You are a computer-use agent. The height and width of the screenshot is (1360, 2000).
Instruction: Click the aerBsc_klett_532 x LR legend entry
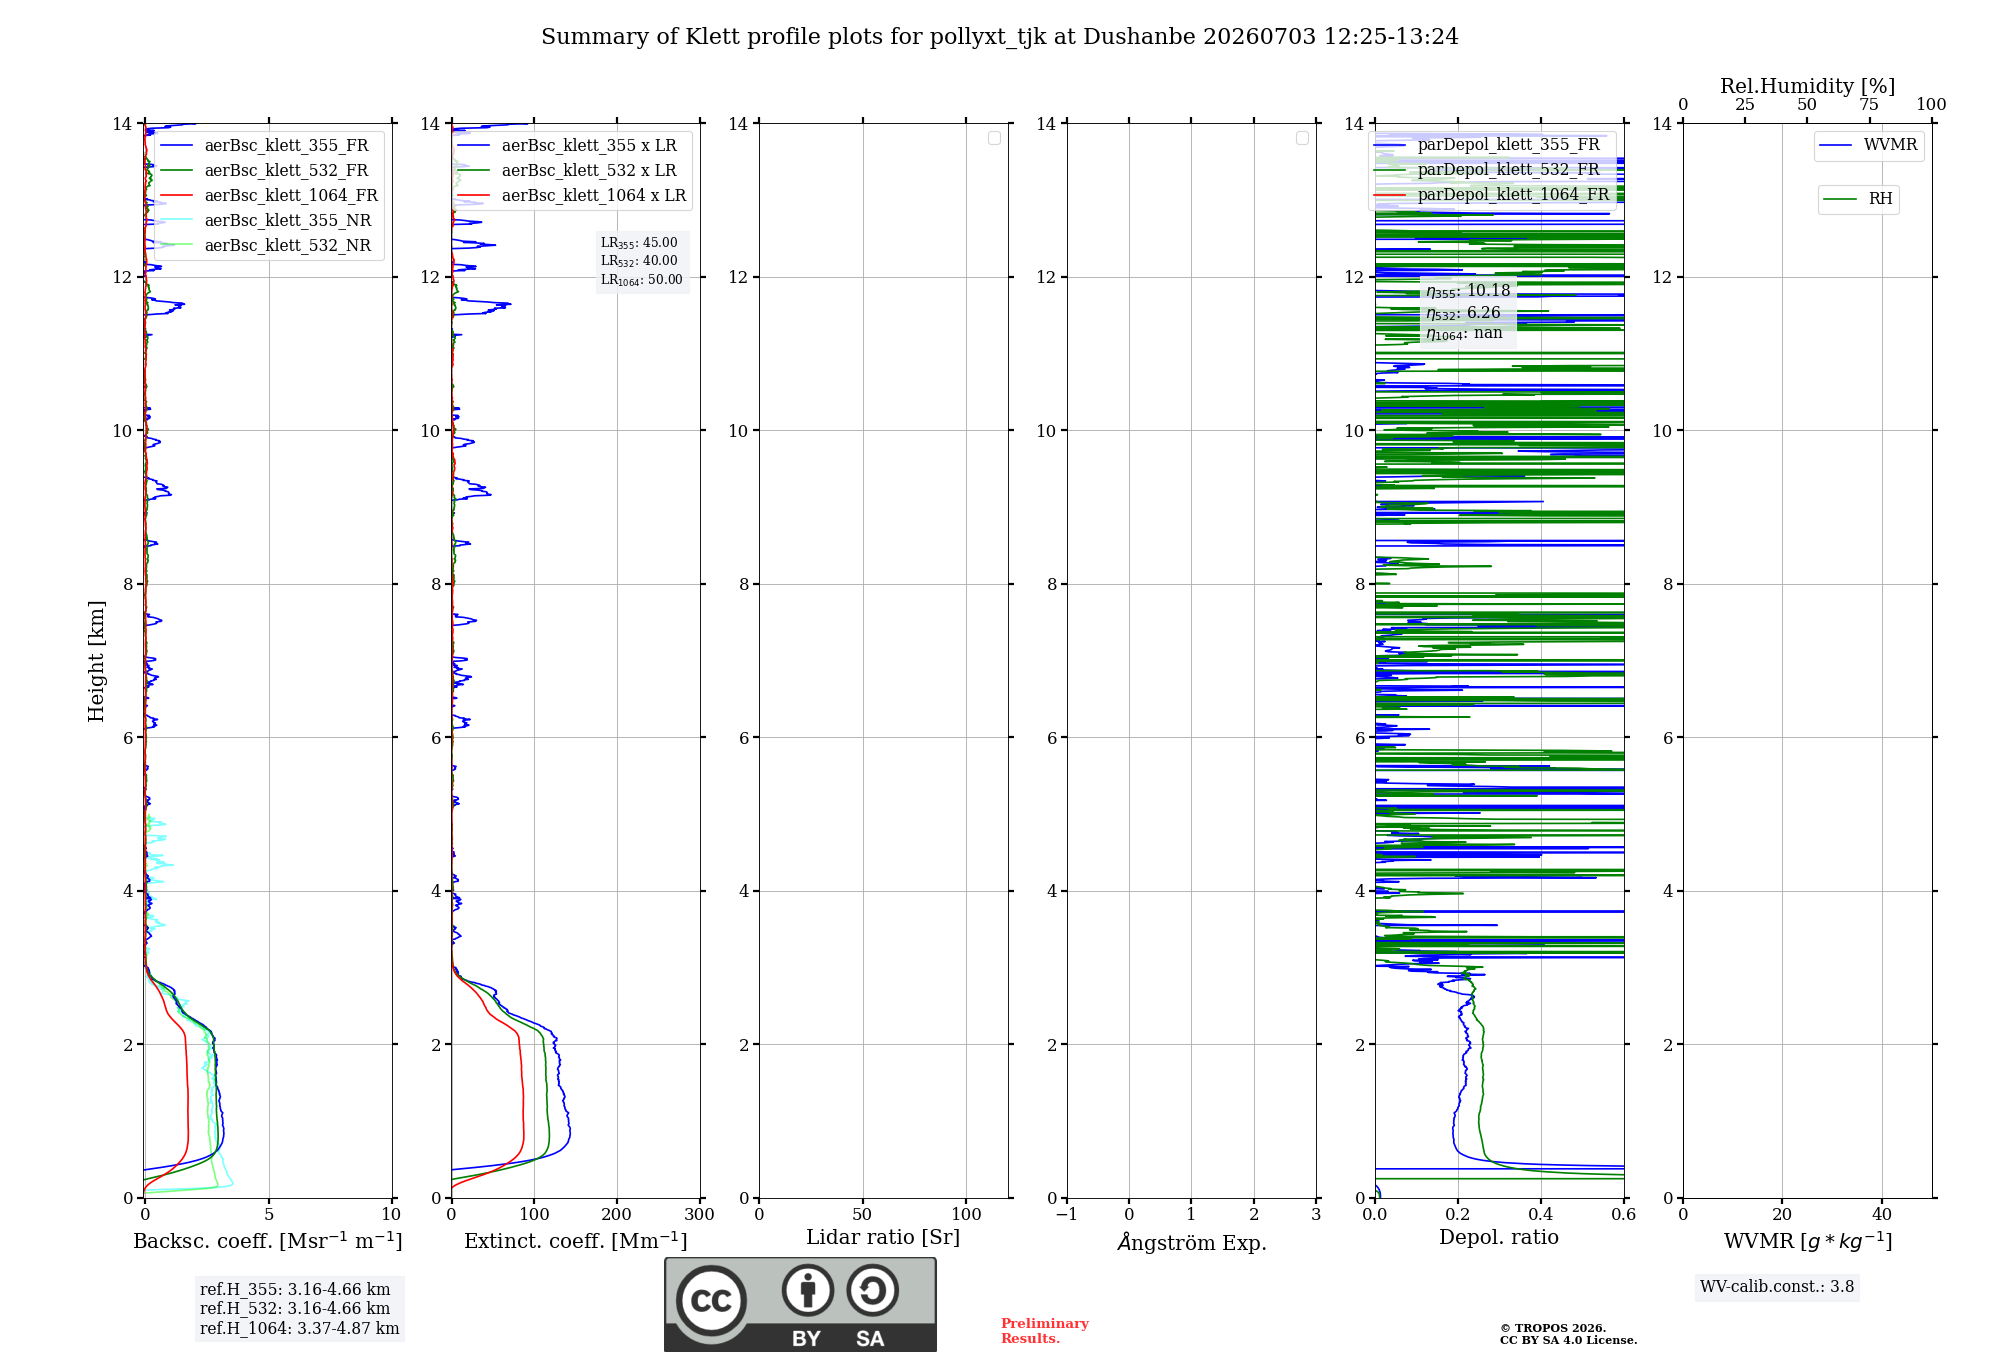tap(568, 171)
